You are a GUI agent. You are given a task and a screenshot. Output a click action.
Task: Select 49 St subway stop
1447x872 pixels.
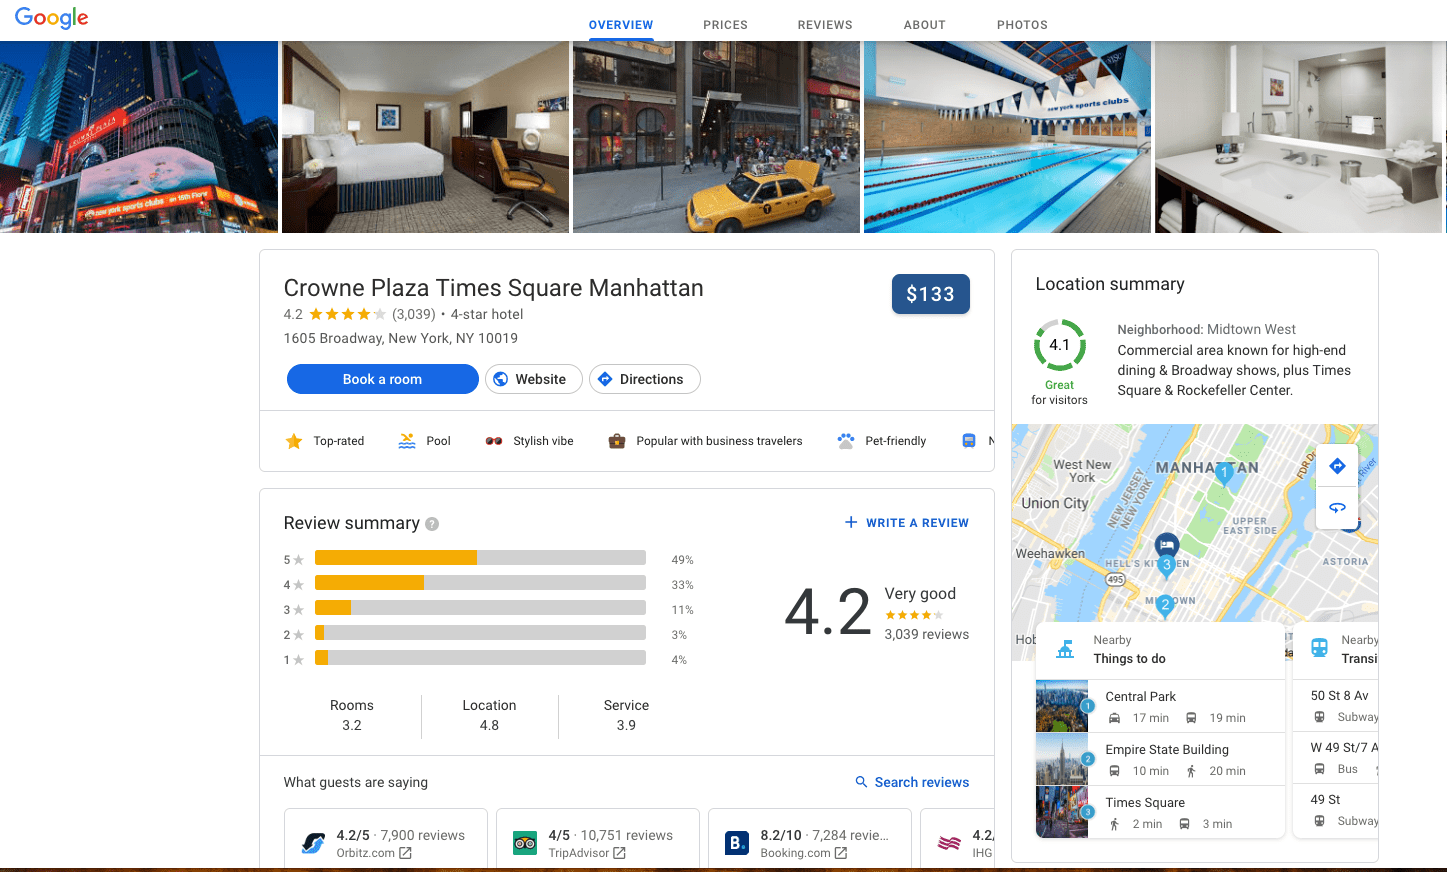point(1336,810)
